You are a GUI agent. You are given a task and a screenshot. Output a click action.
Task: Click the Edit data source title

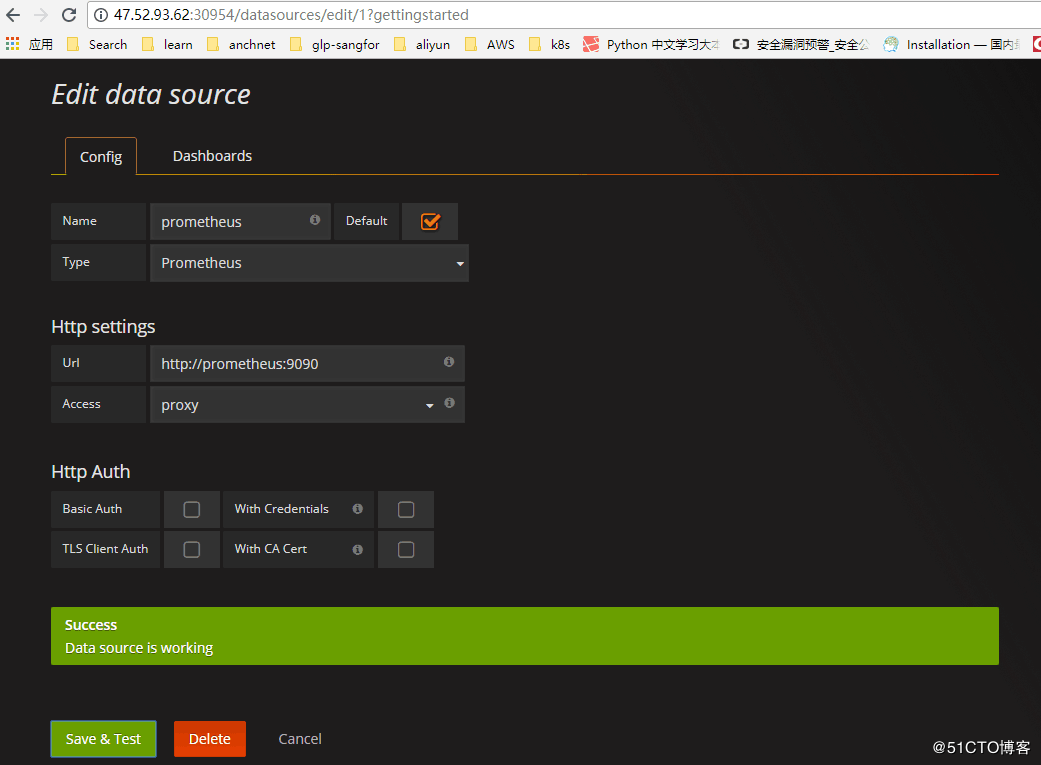[151, 94]
